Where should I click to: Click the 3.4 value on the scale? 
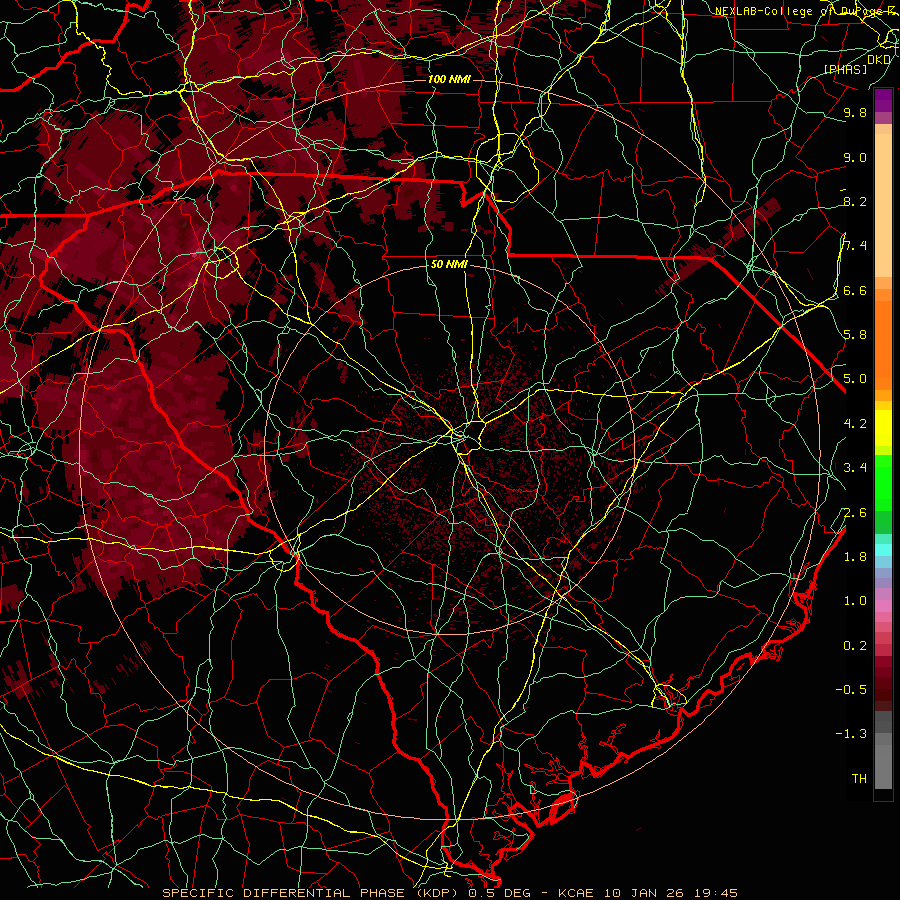coord(855,468)
